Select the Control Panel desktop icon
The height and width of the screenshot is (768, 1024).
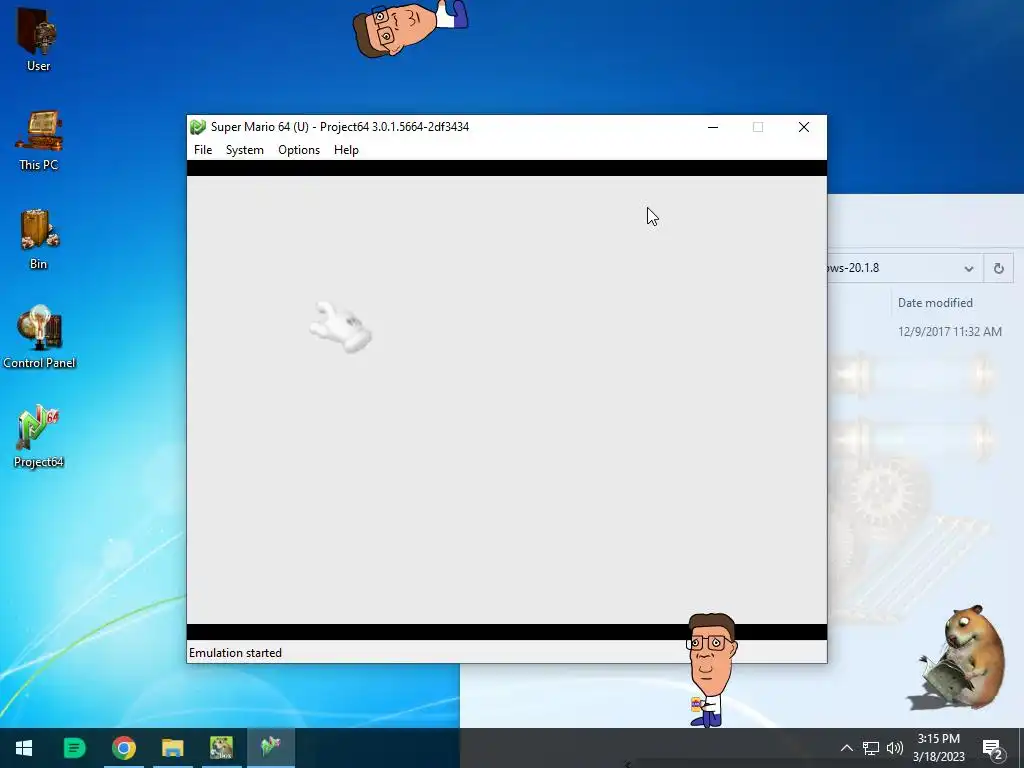pyautogui.click(x=39, y=338)
